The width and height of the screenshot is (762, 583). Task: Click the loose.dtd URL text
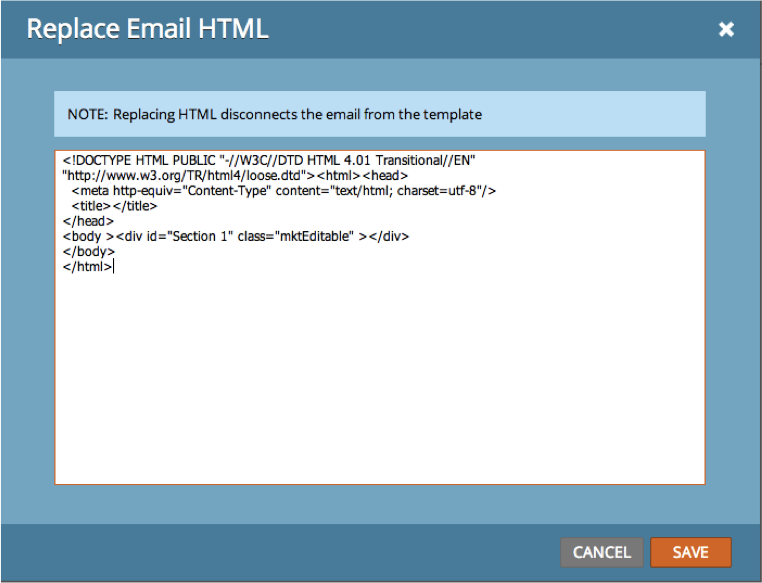[x=160, y=175]
